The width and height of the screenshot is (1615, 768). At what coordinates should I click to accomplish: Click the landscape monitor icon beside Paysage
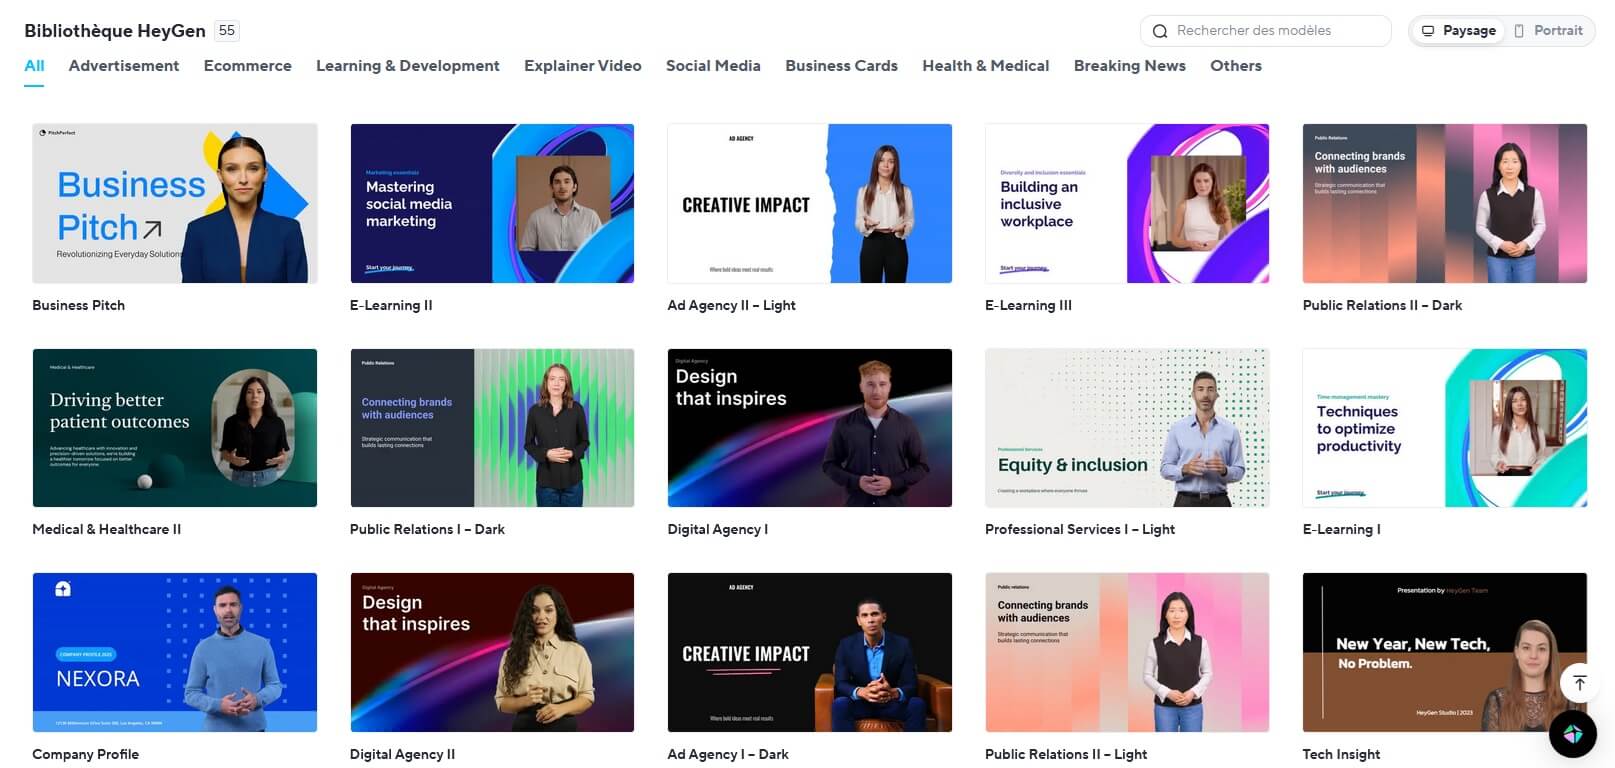[x=1428, y=31]
